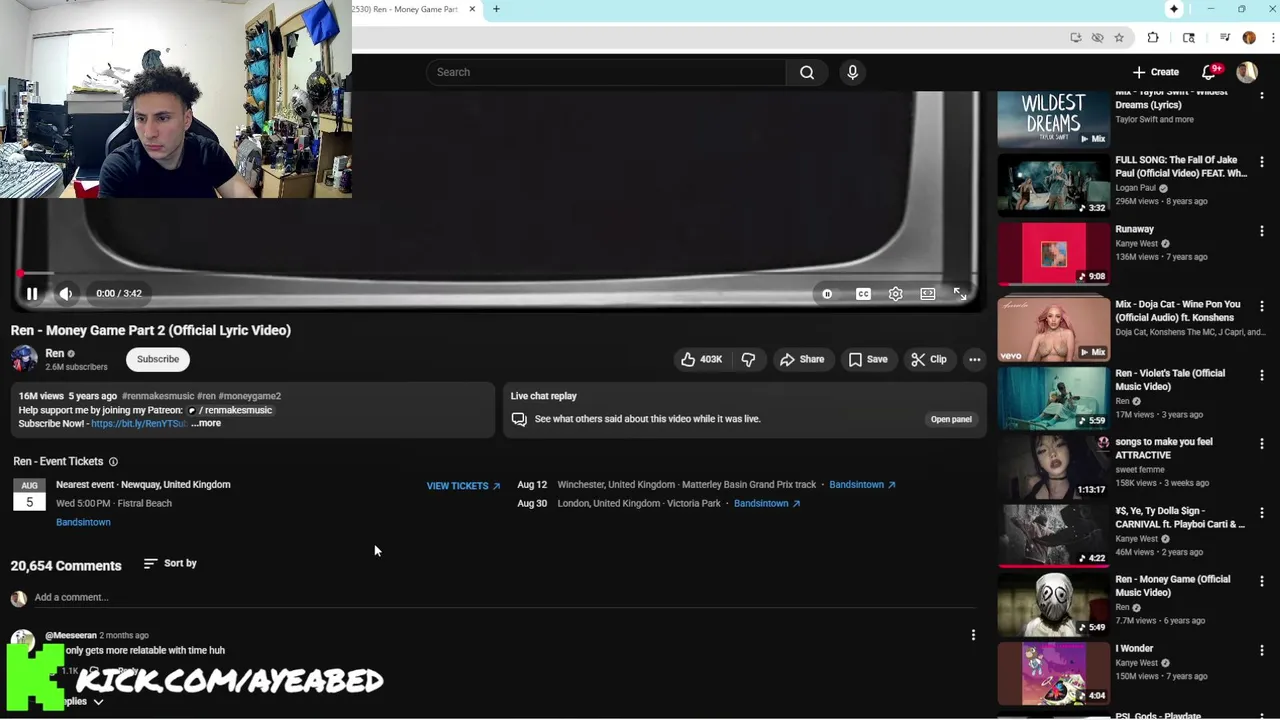Start voice search with the microphone

[852, 72]
